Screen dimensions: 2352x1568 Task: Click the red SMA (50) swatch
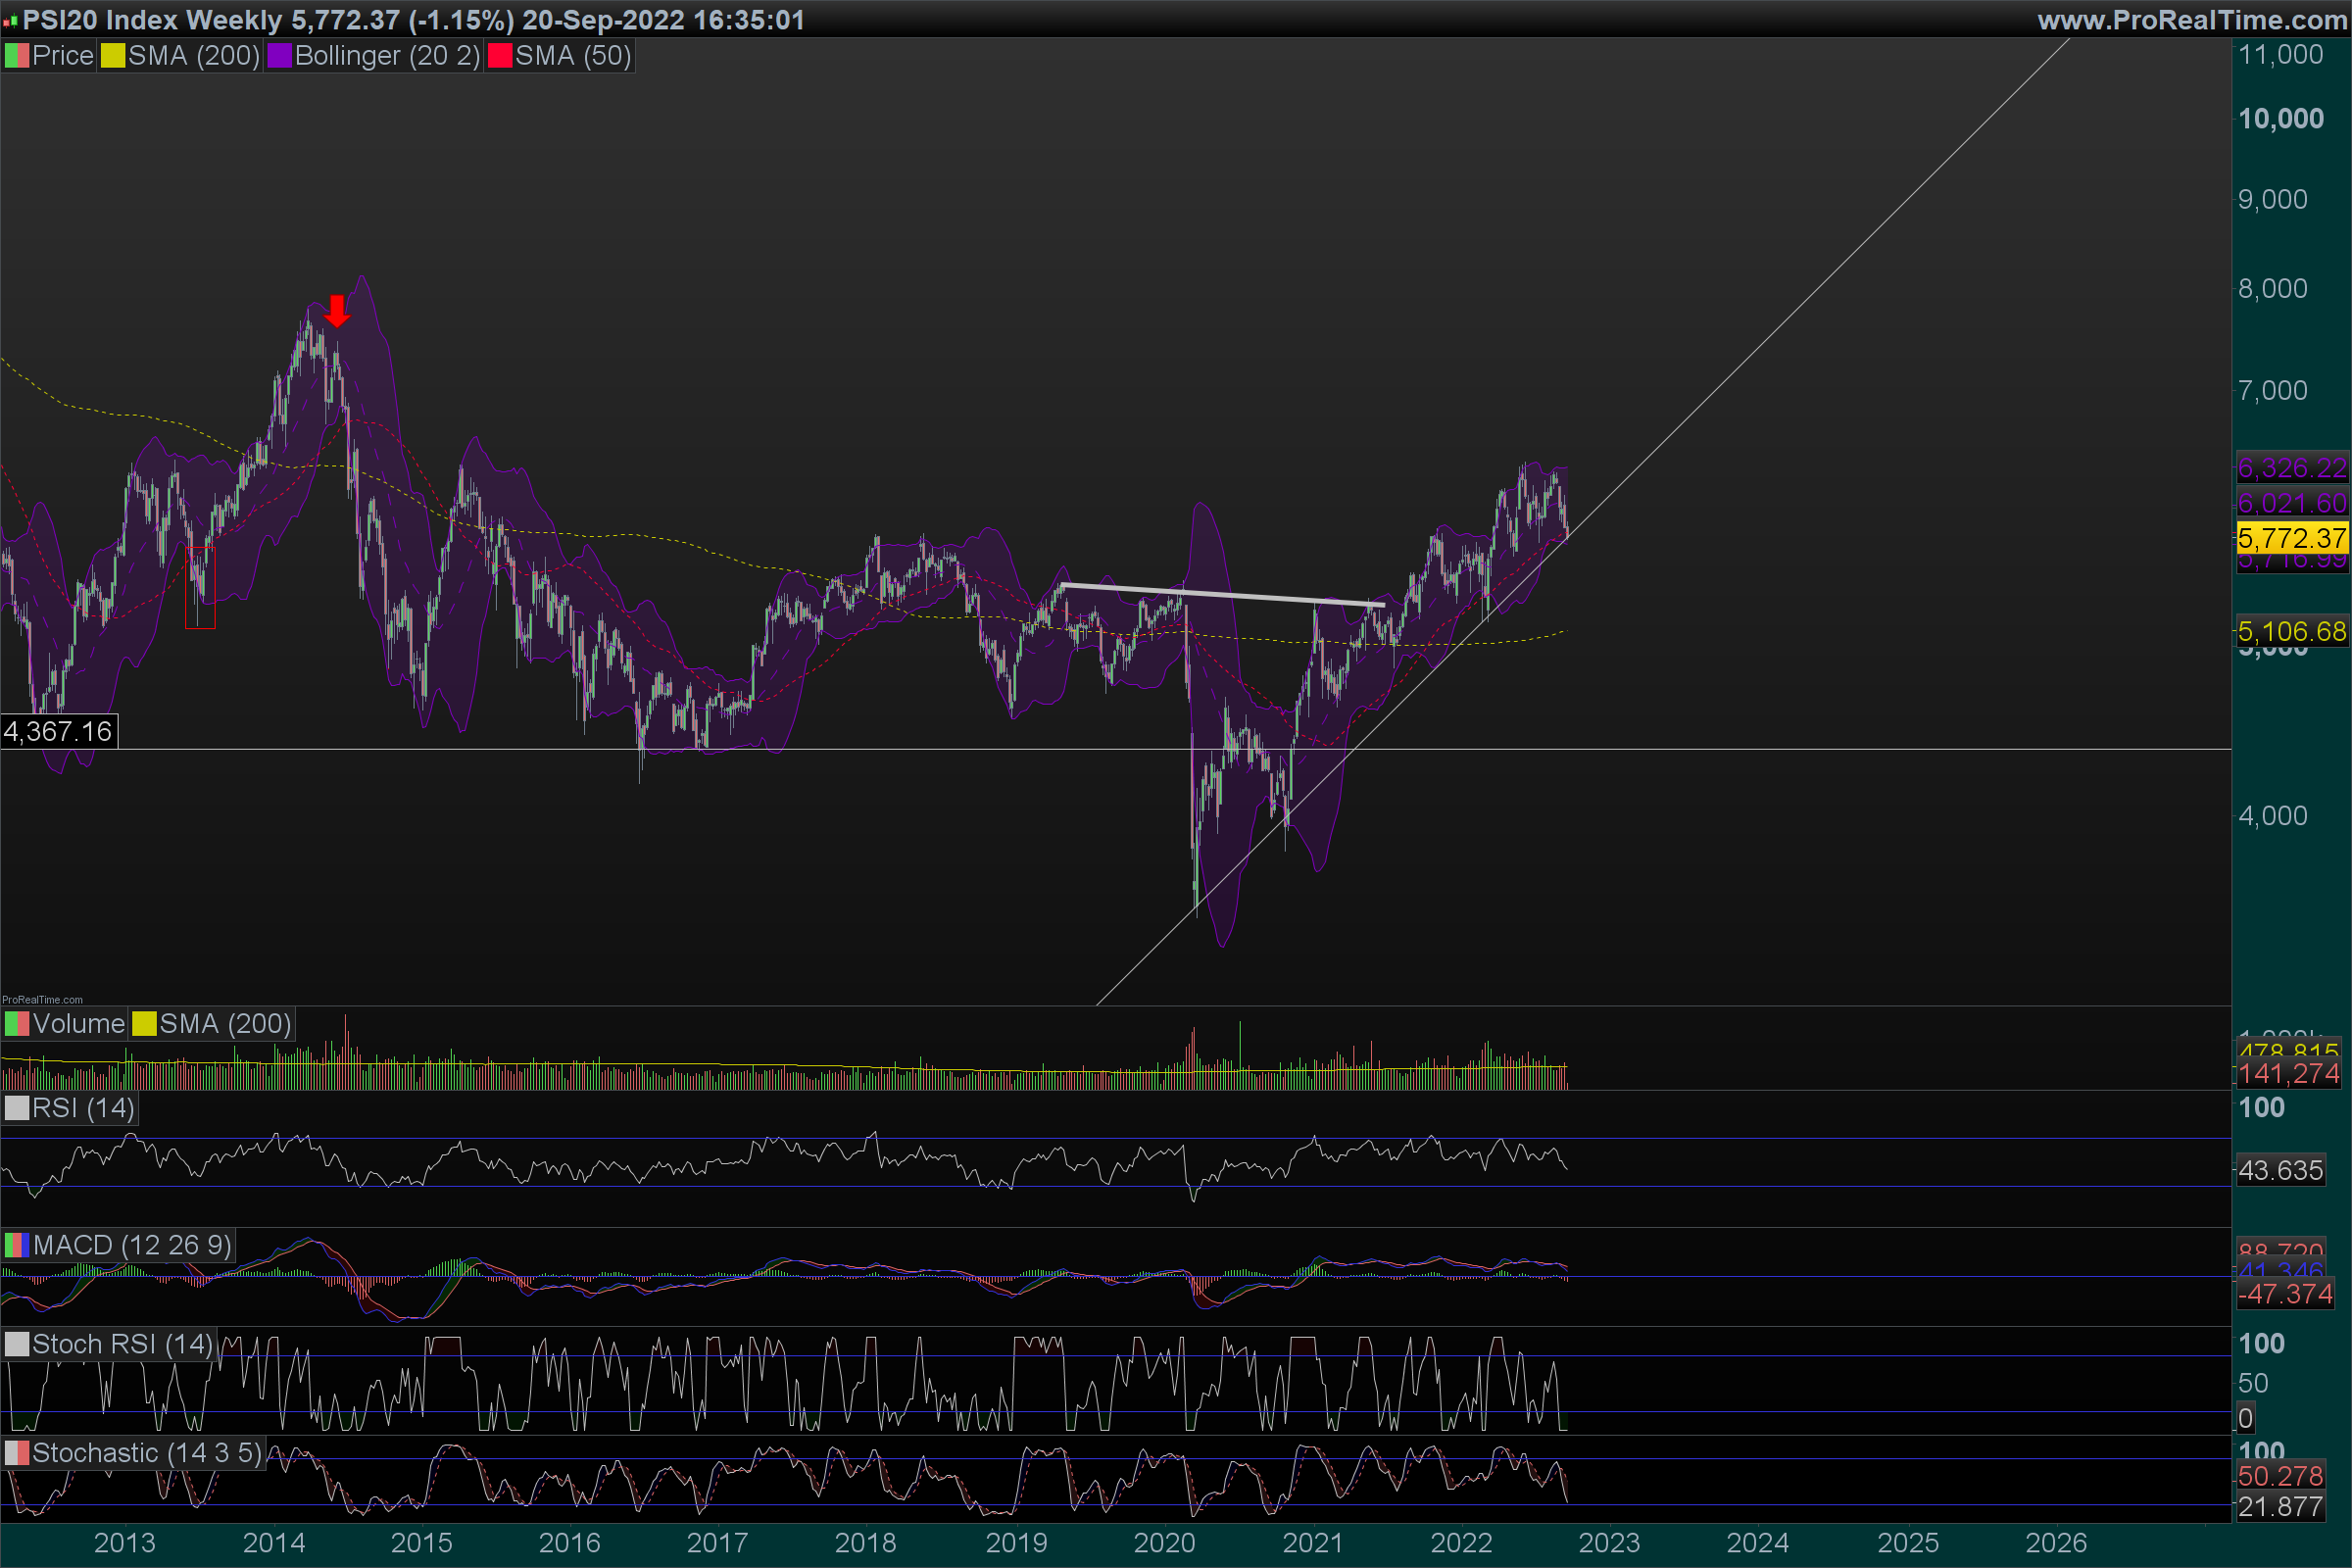tap(499, 56)
